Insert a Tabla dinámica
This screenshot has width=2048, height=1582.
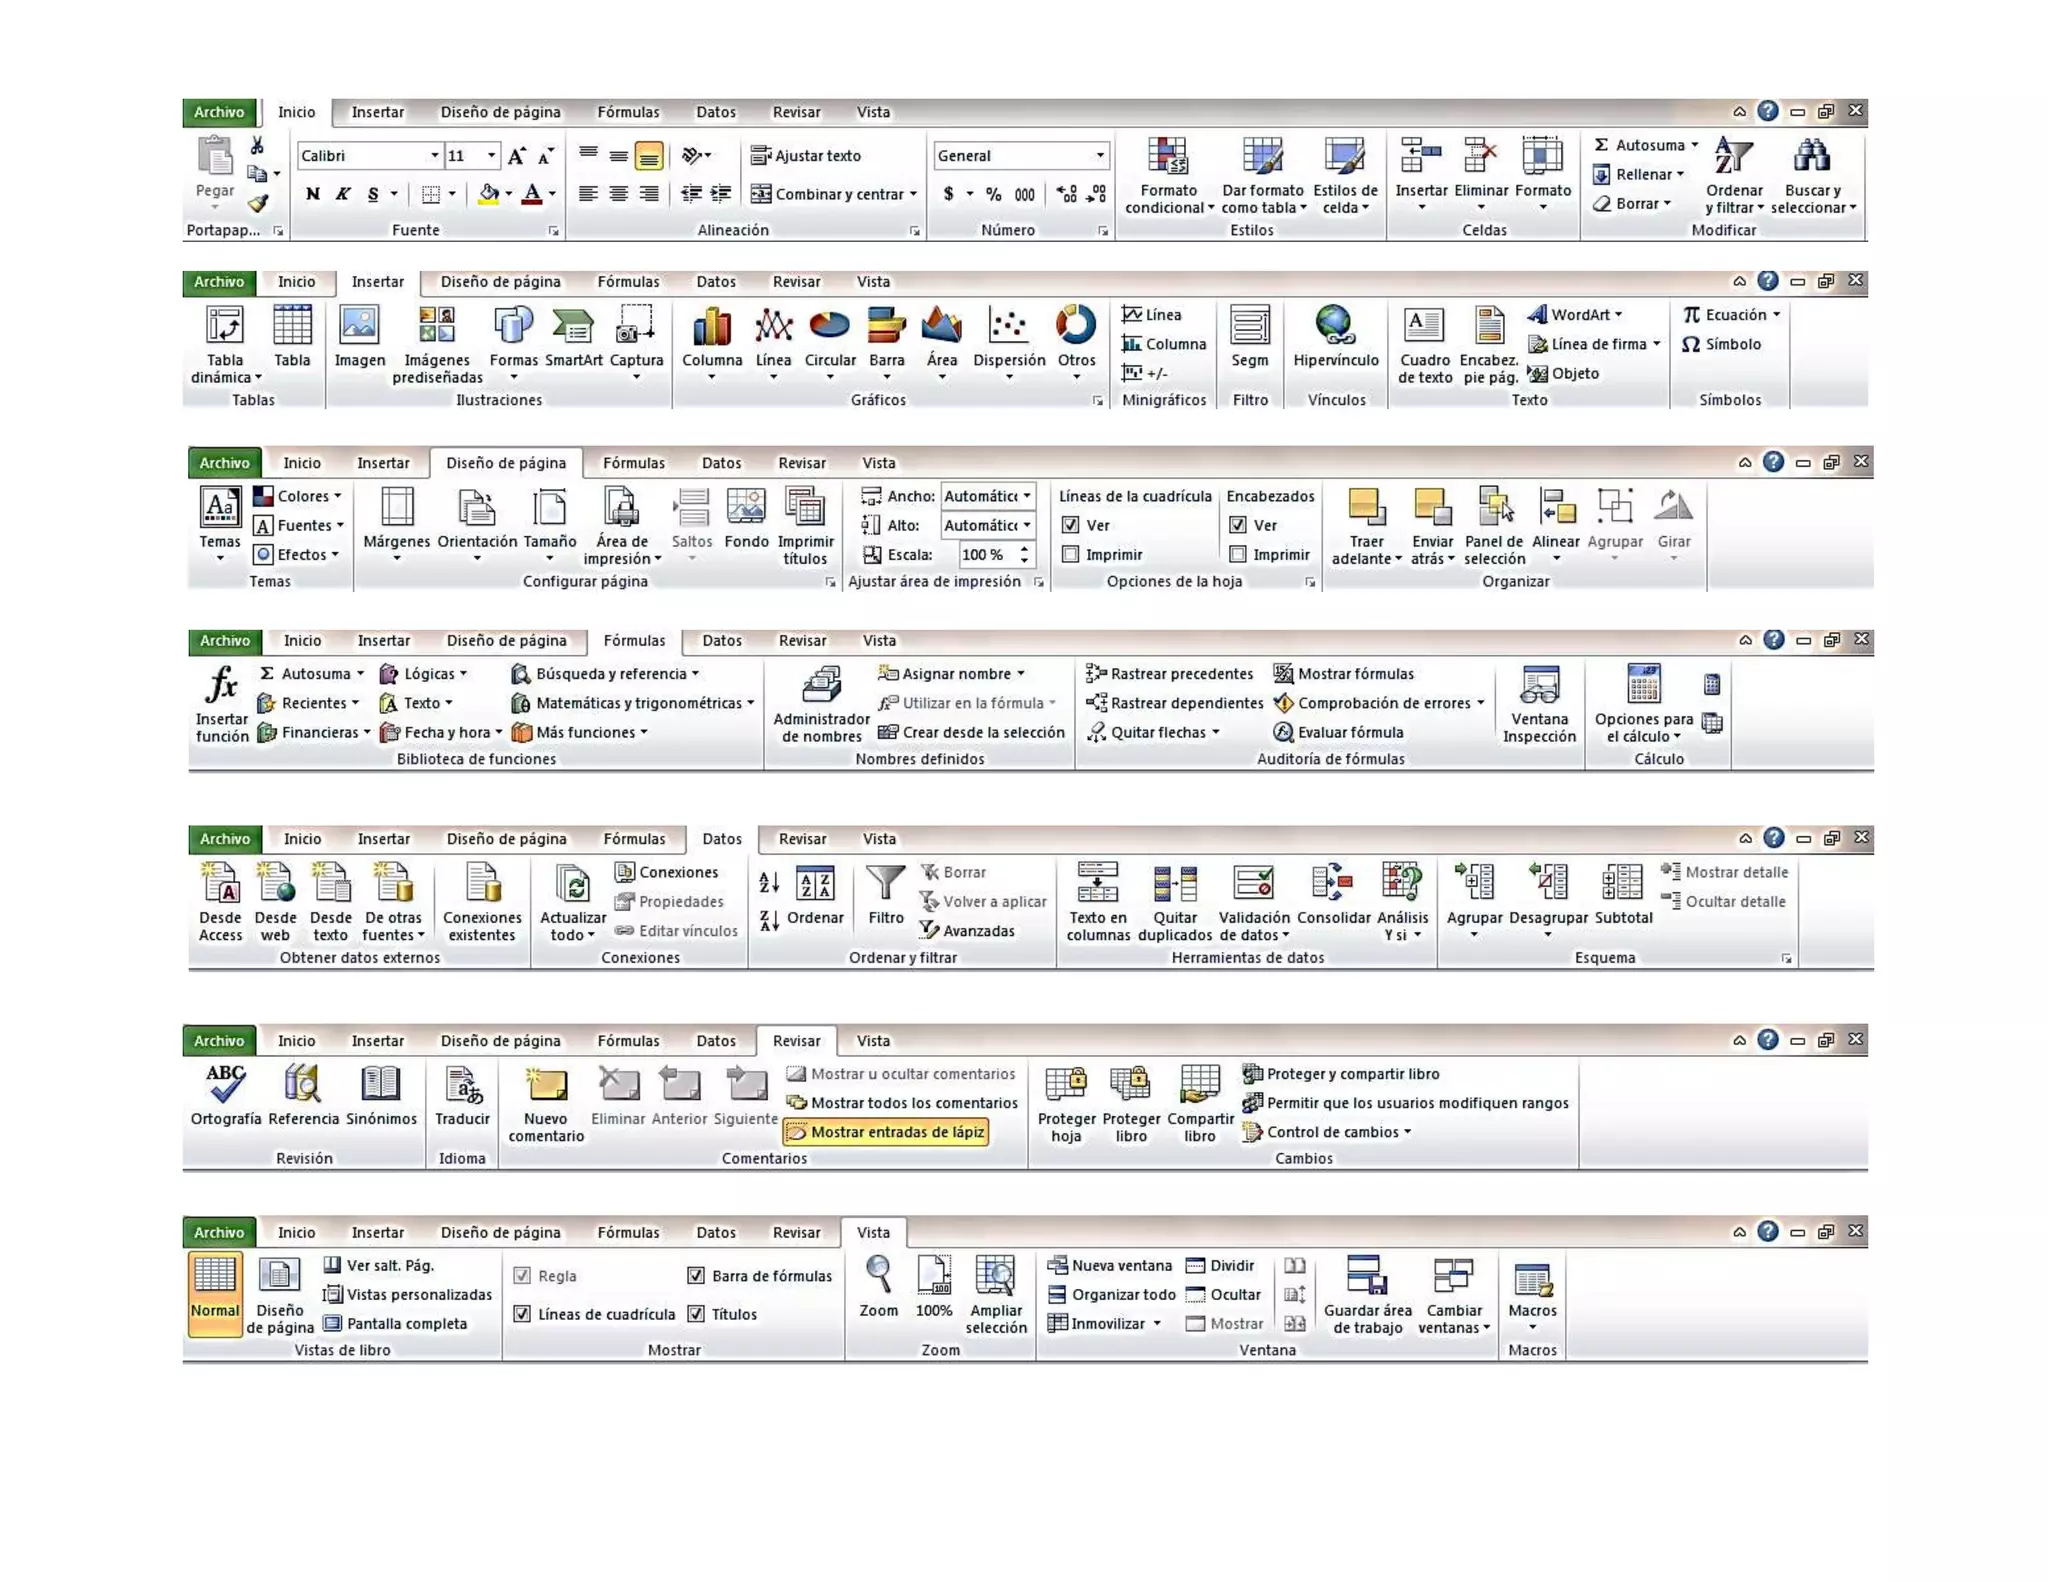coord(225,346)
